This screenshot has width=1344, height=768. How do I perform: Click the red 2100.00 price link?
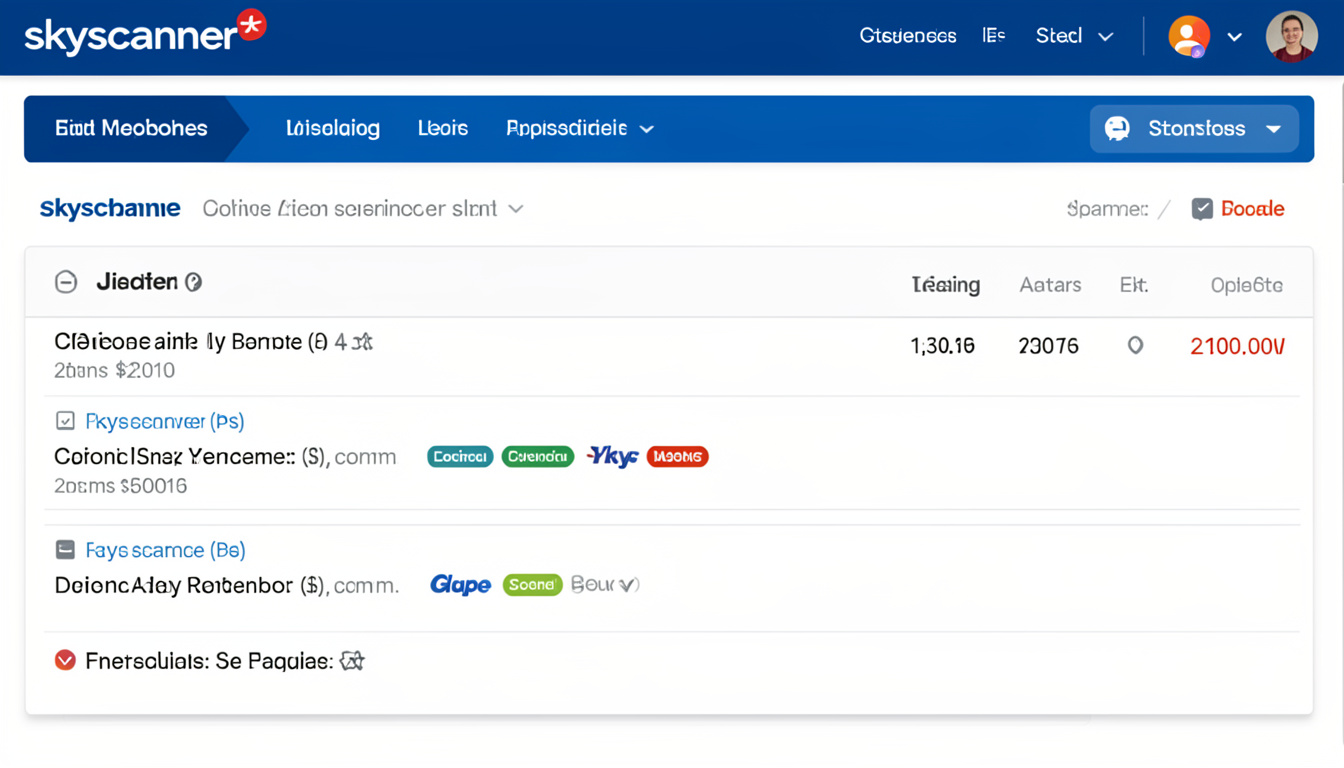[x=1237, y=347]
